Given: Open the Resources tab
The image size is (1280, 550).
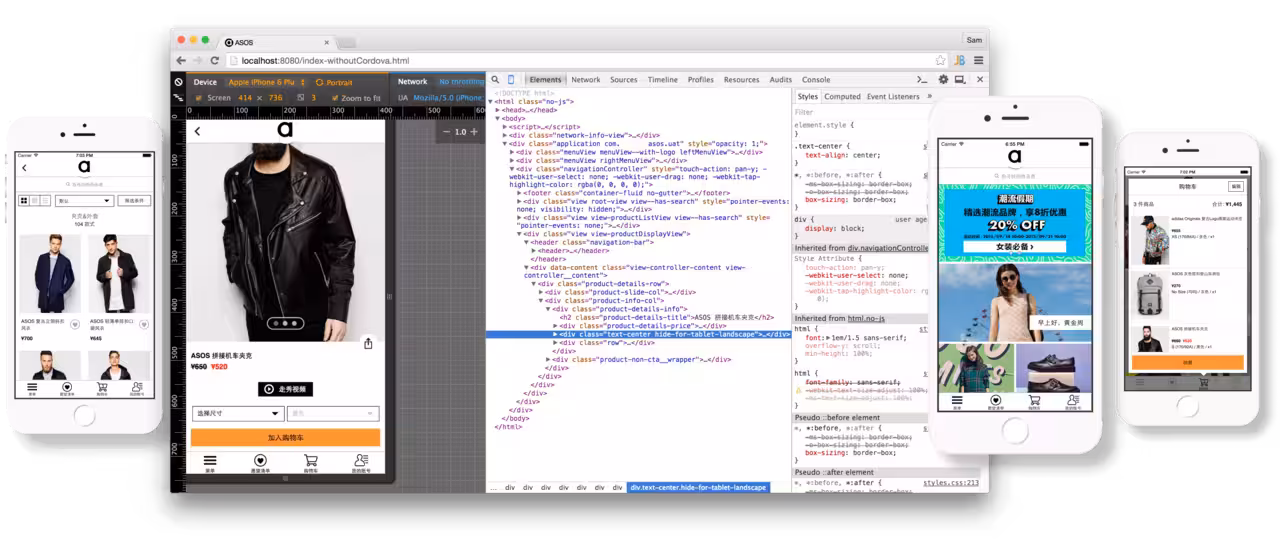Looking at the screenshot, I should 742,80.
